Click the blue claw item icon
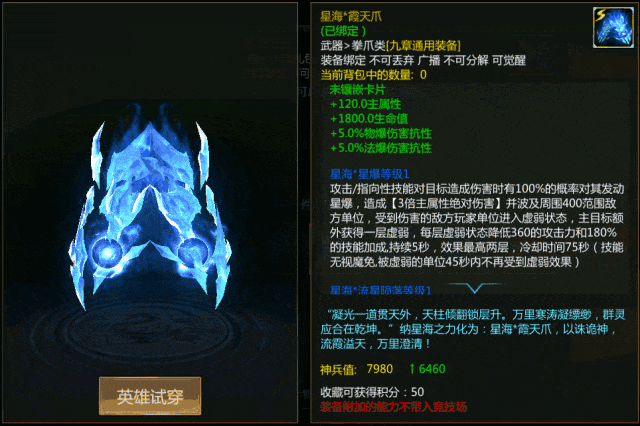The image size is (640, 426). click(x=613, y=27)
